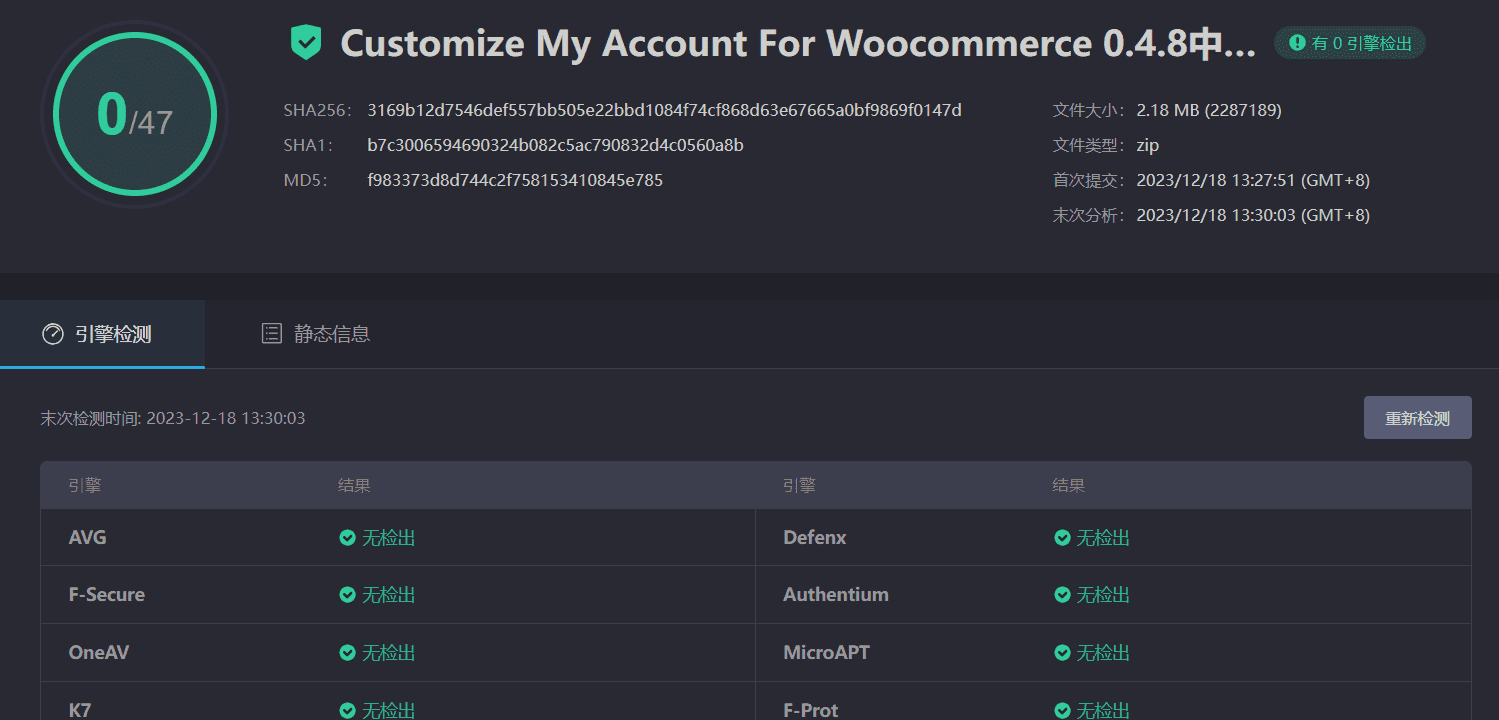Image resolution: width=1499 pixels, height=720 pixels.
Task: Click 无检出 result text in Defenx row
Action: pos(1103,538)
